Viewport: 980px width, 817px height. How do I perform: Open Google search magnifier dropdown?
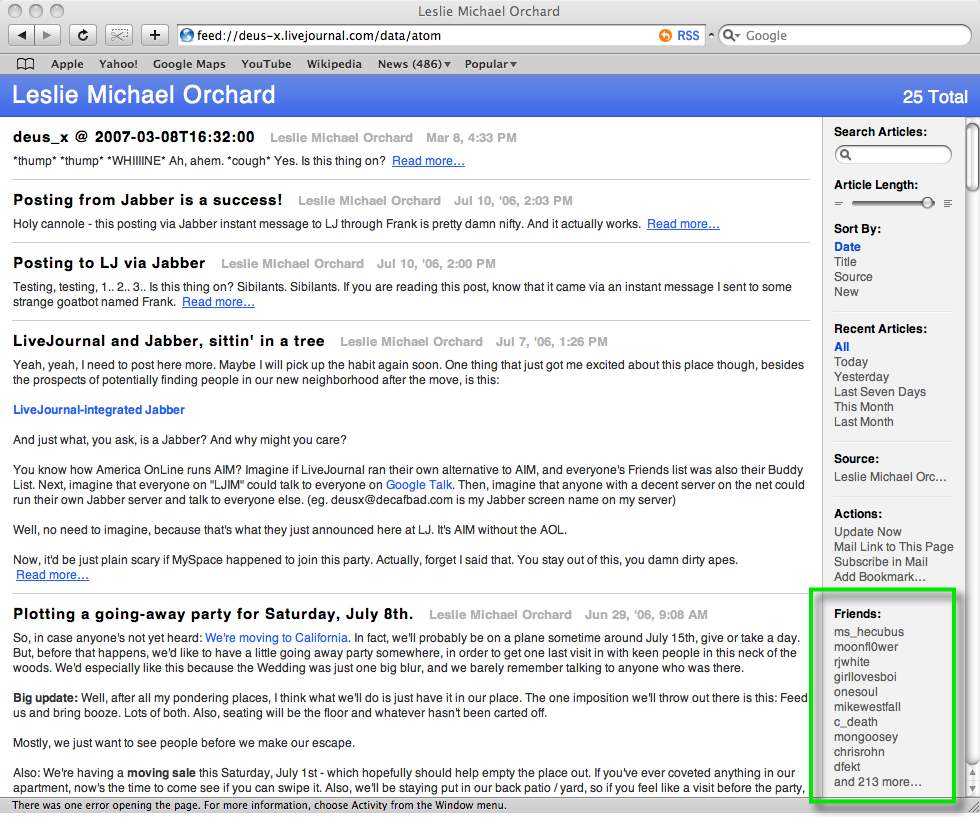[x=730, y=36]
